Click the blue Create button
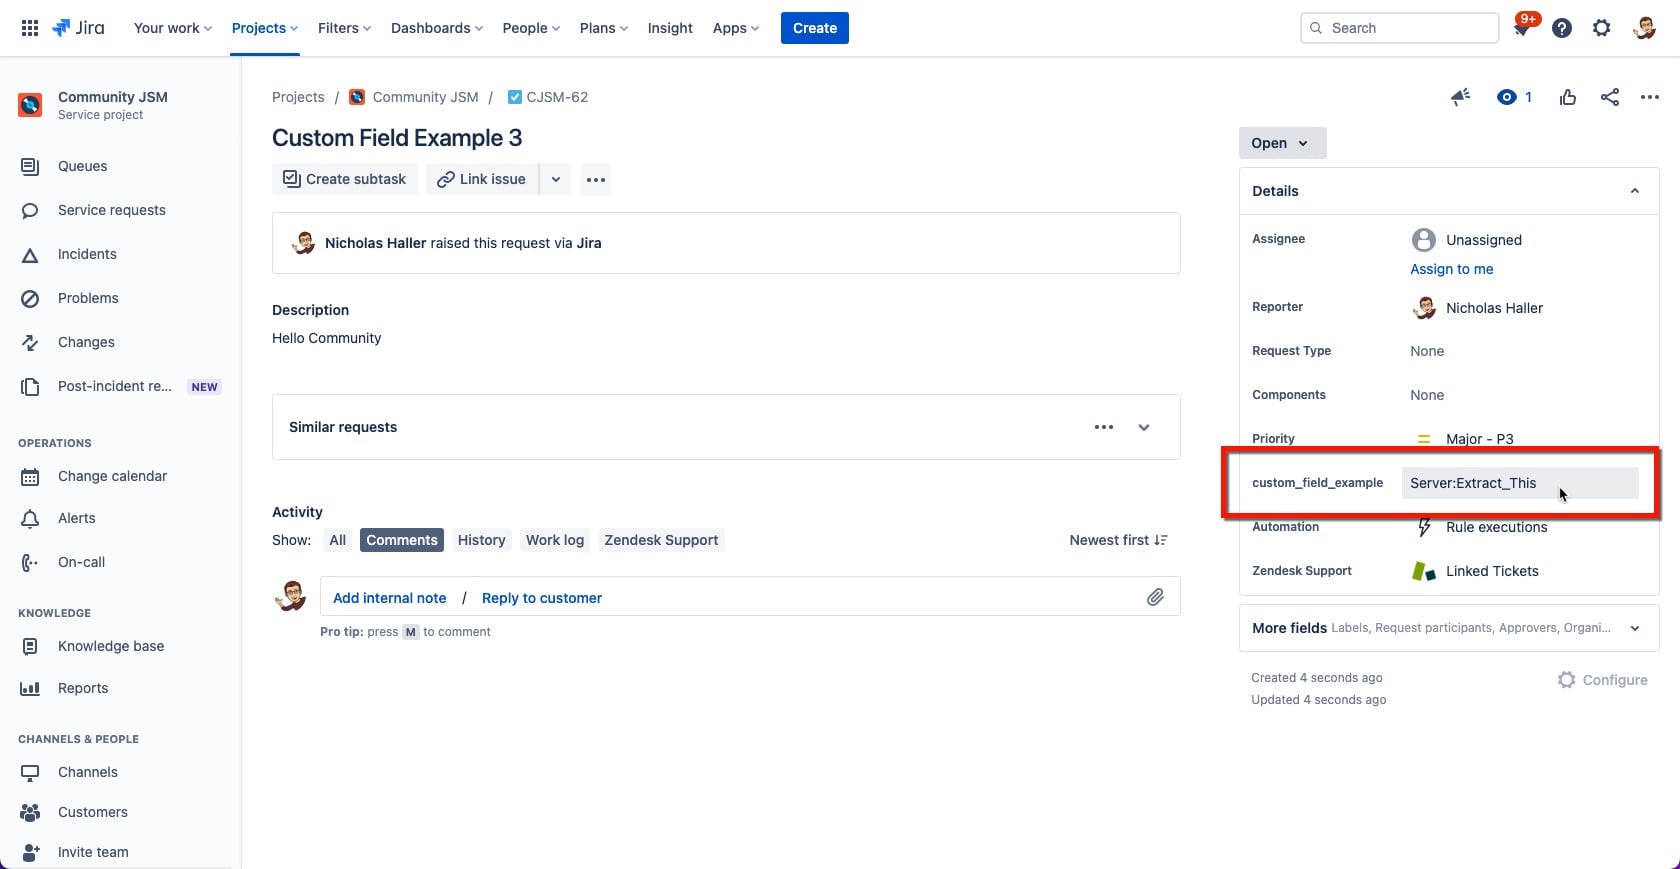The image size is (1680, 869). click(815, 28)
